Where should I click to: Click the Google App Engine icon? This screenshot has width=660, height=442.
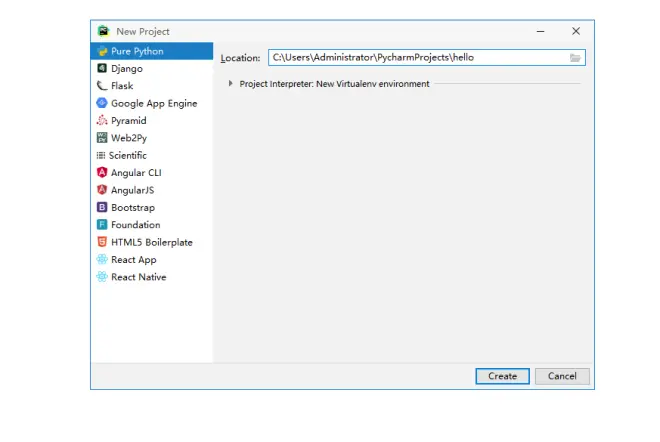pos(102,103)
